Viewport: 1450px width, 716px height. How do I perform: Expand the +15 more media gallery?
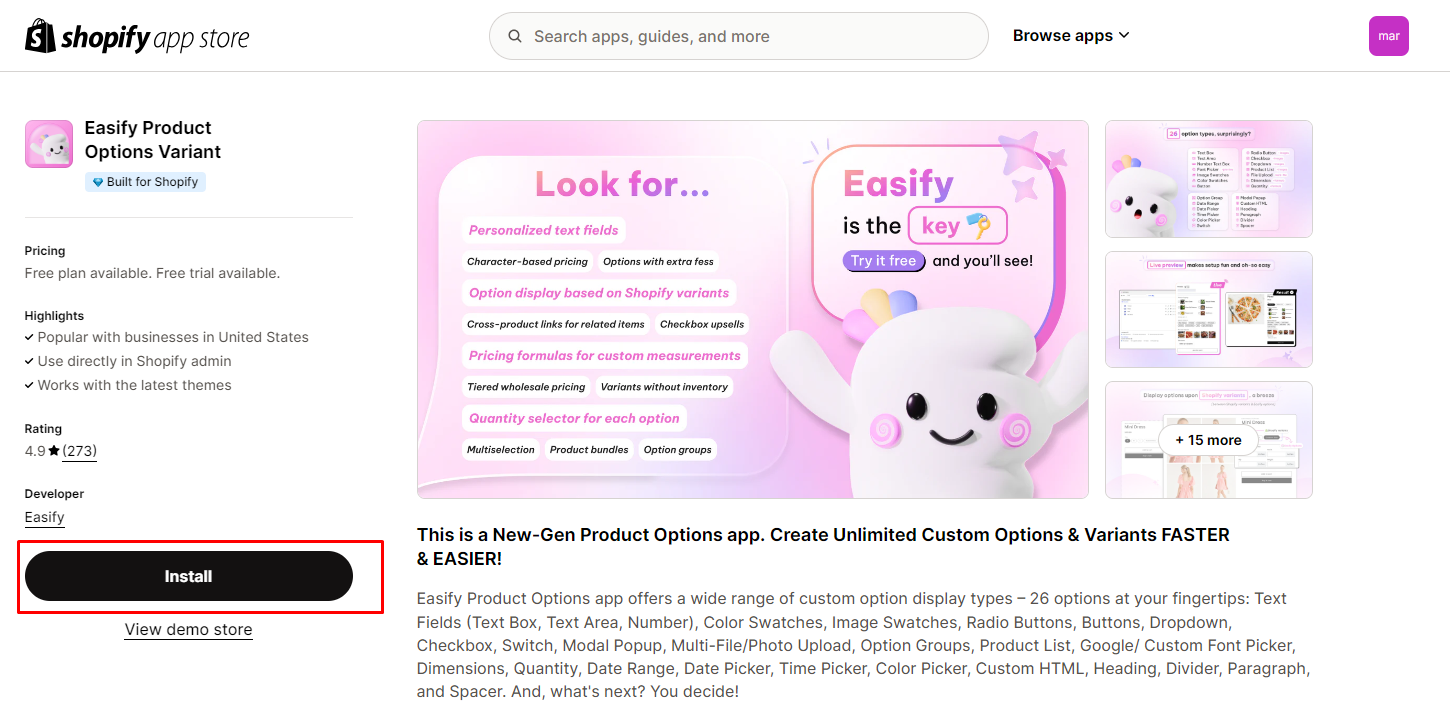(1208, 440)
